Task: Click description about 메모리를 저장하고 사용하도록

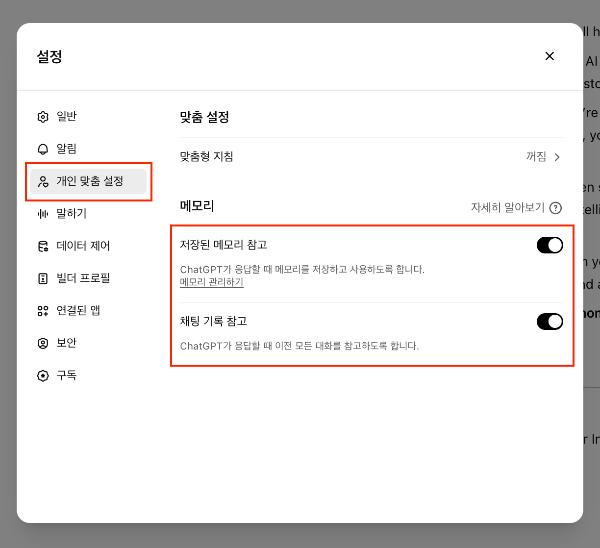Action: 302,269
